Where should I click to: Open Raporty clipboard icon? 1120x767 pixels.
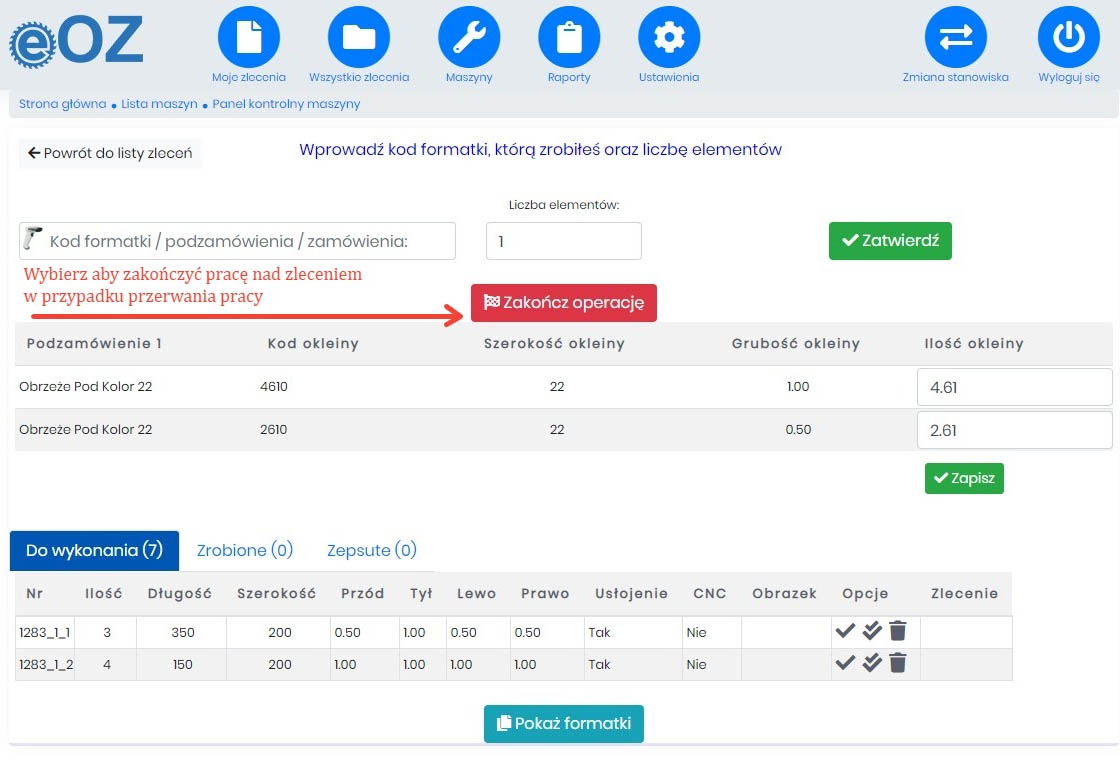569,37
